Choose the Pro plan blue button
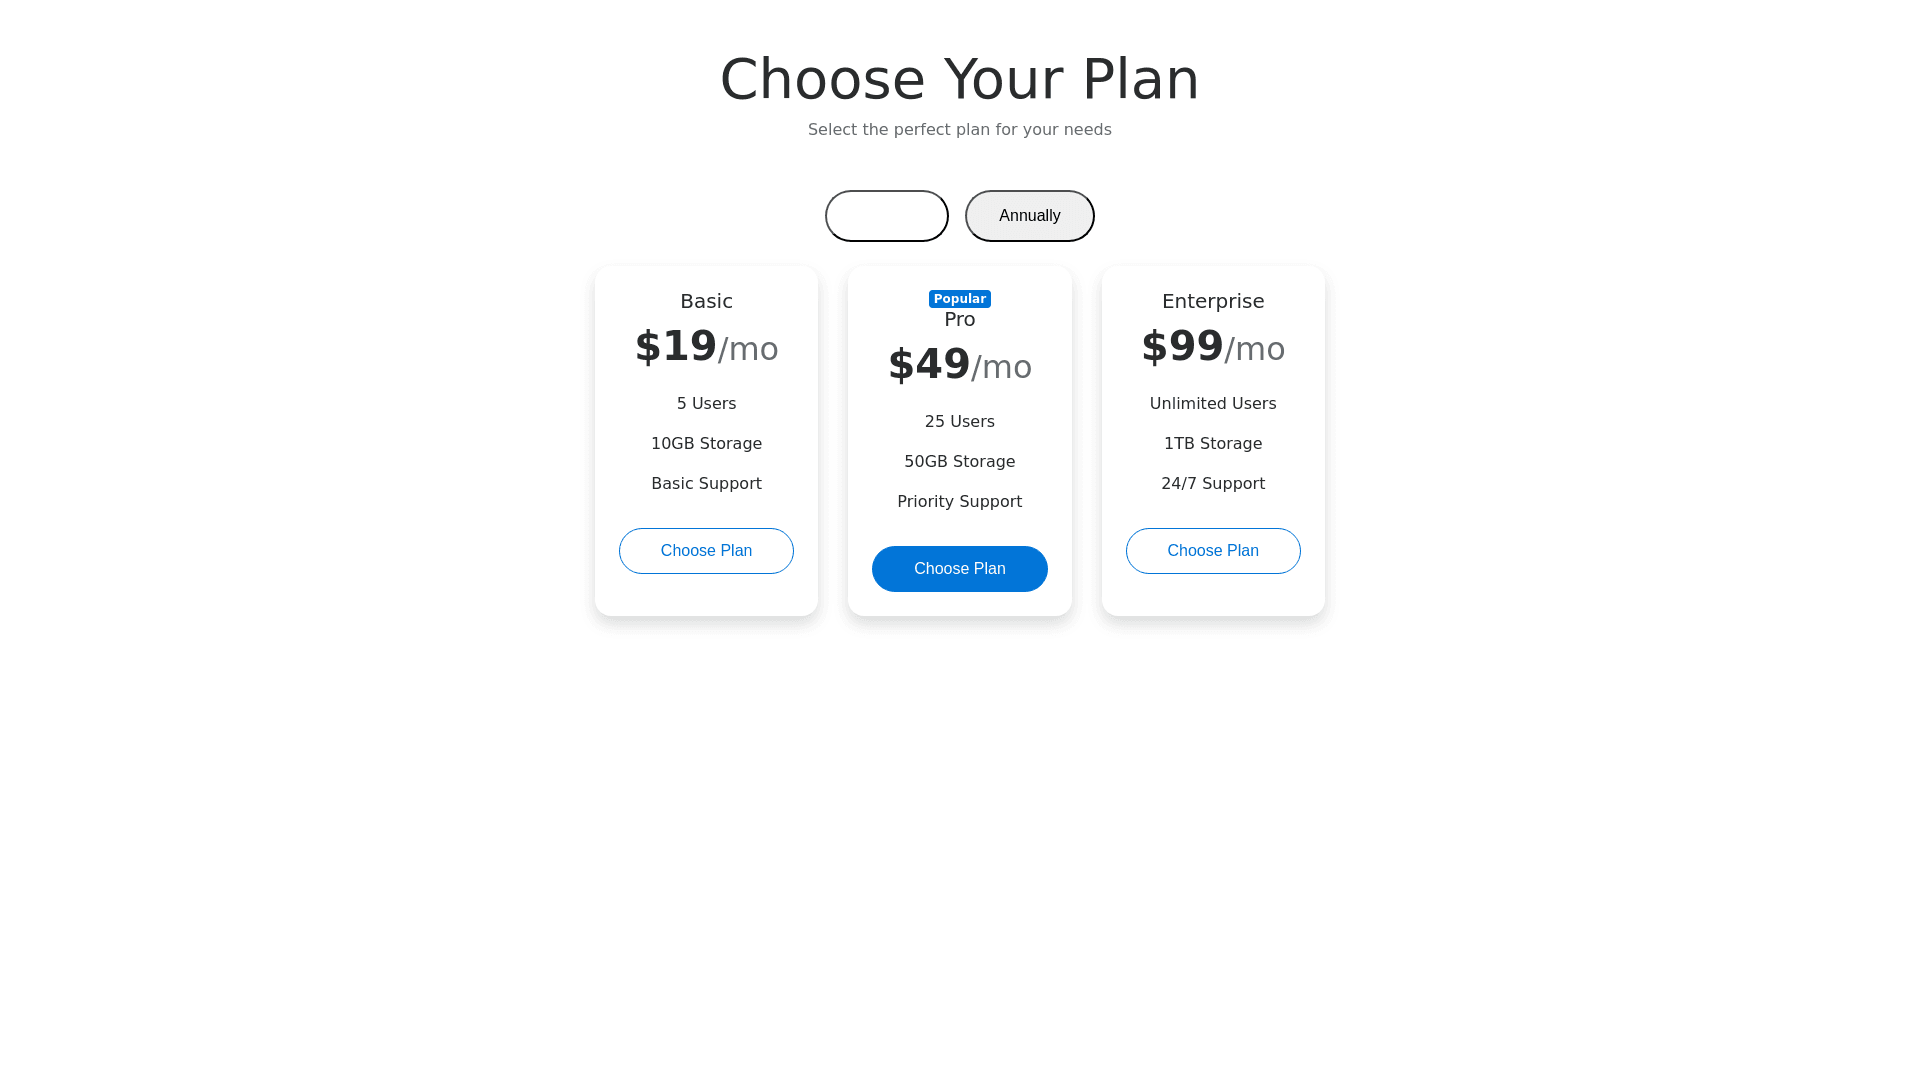The width and height of the screenshot is (1920, 1080). pos(959,569)
